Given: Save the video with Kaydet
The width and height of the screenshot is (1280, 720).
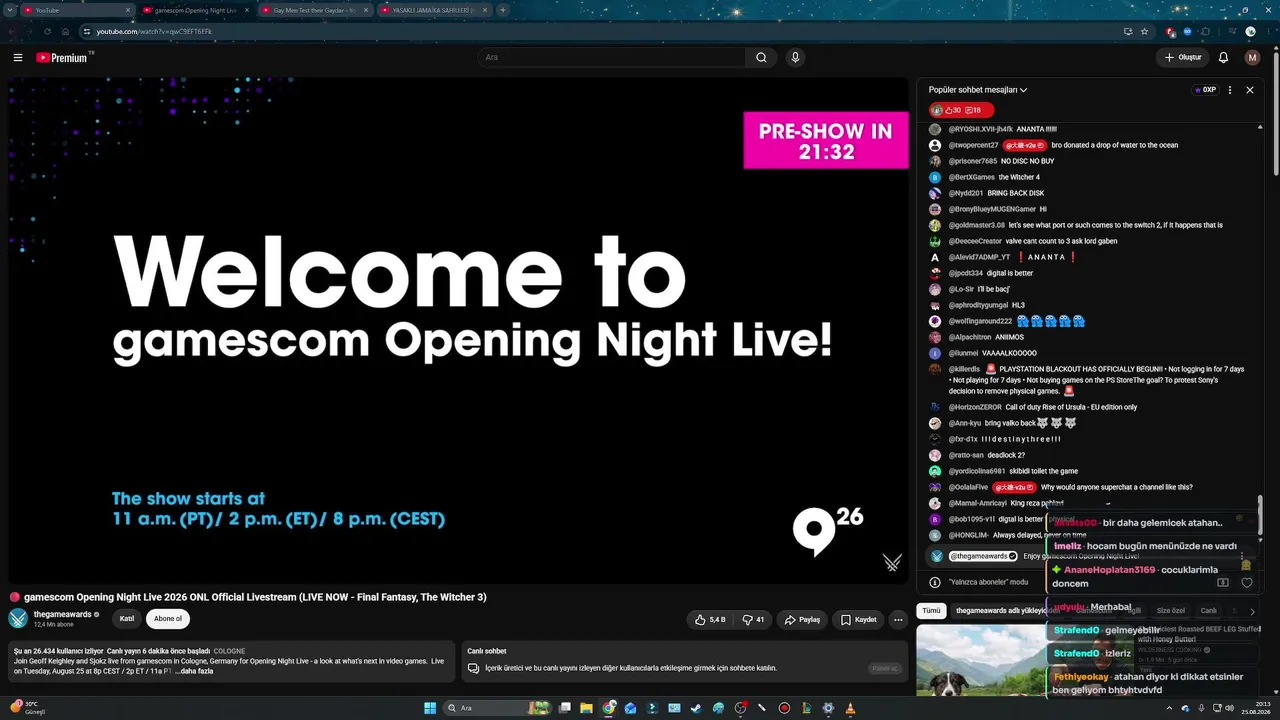Looking at the screenshot, I should point(859,620).
